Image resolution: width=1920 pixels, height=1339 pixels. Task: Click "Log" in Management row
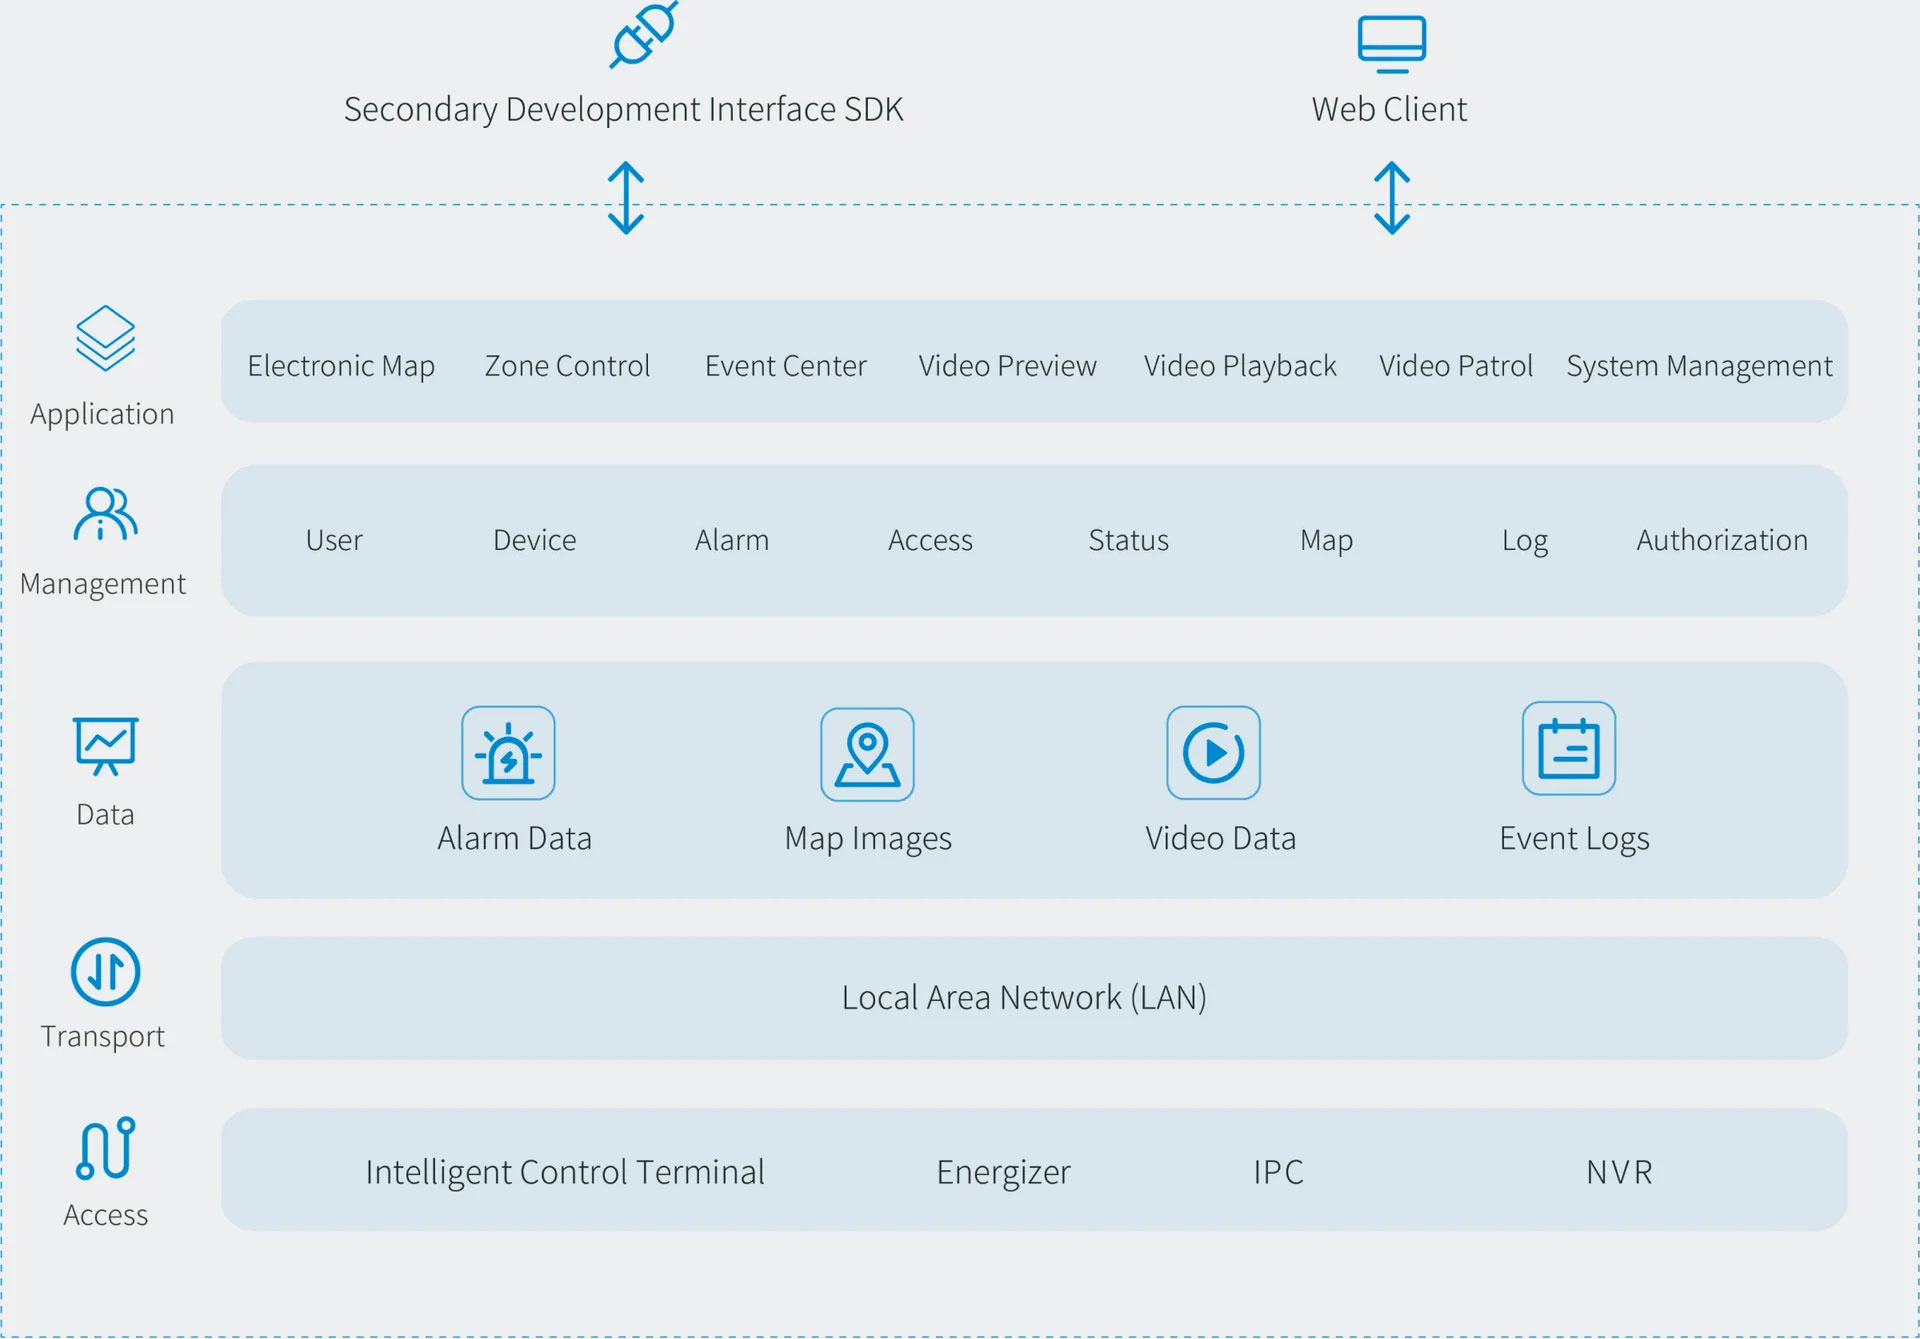(x=1524, y=541)
